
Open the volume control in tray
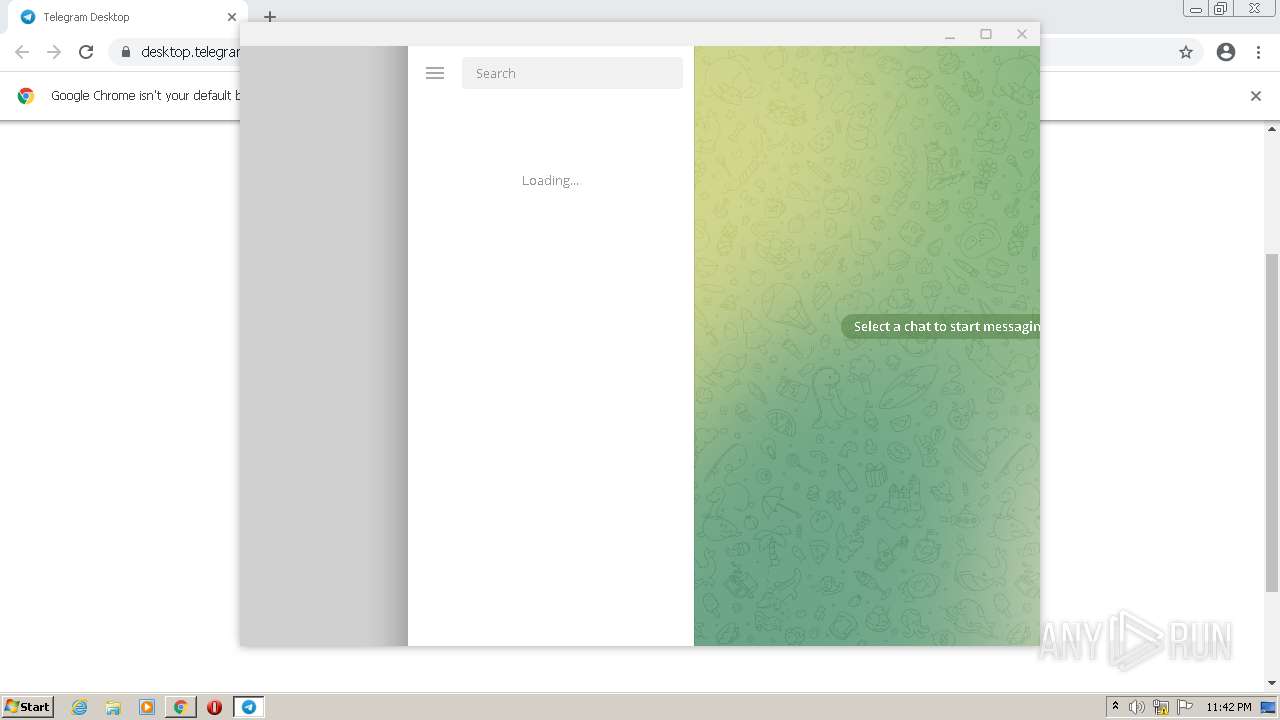coord(1137,707)
